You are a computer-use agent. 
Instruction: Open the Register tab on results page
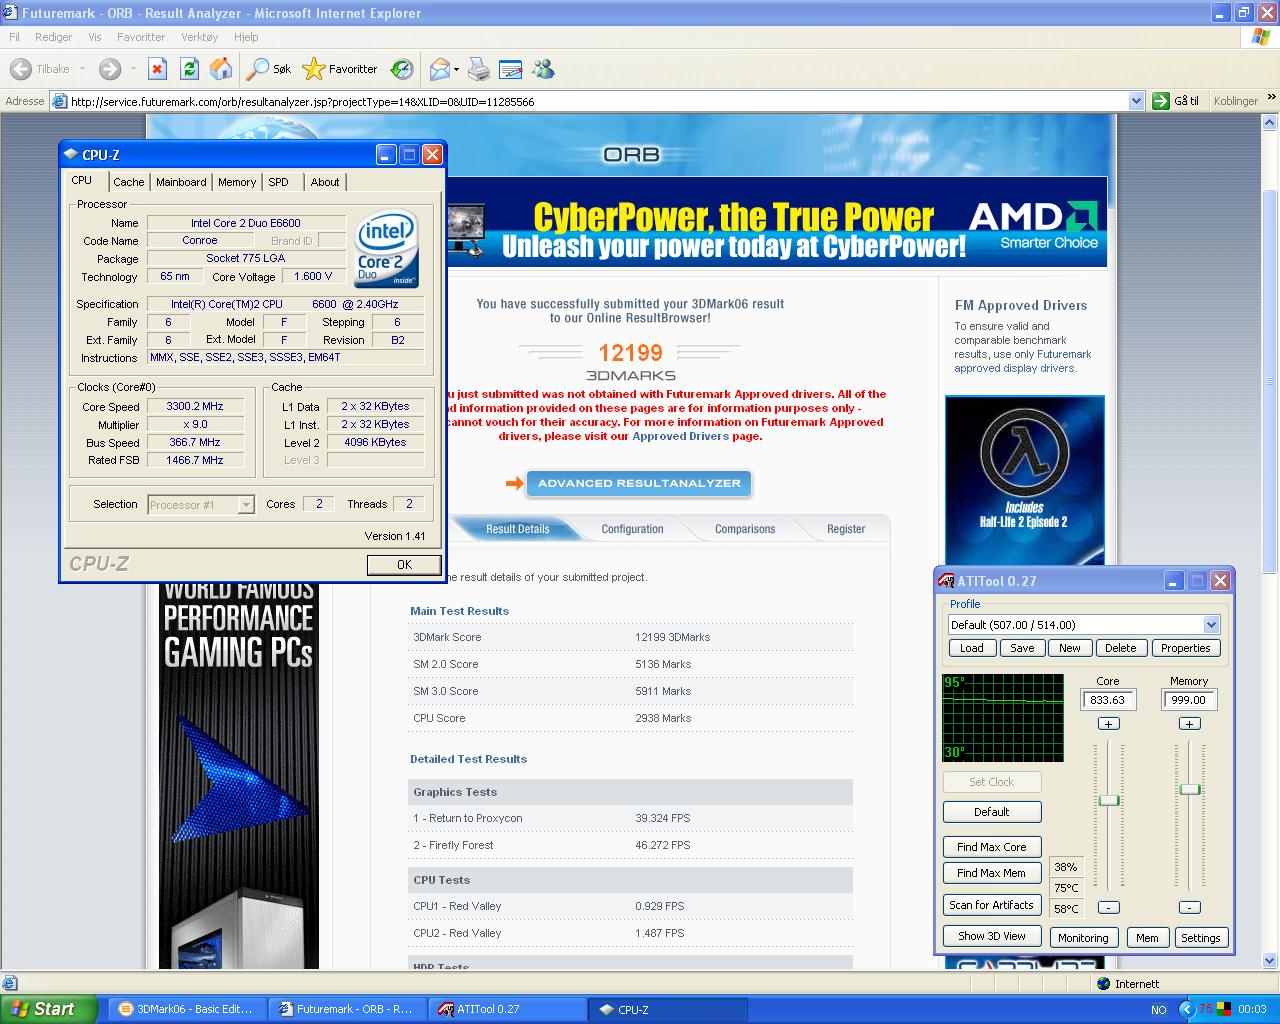(x=846, y=529)
